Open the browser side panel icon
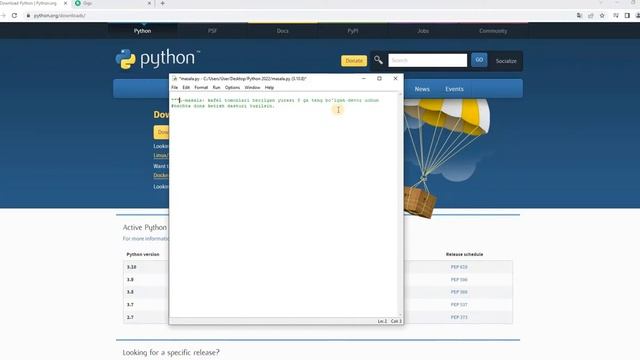This screenshot has width=640, height=360. point(627,16)
